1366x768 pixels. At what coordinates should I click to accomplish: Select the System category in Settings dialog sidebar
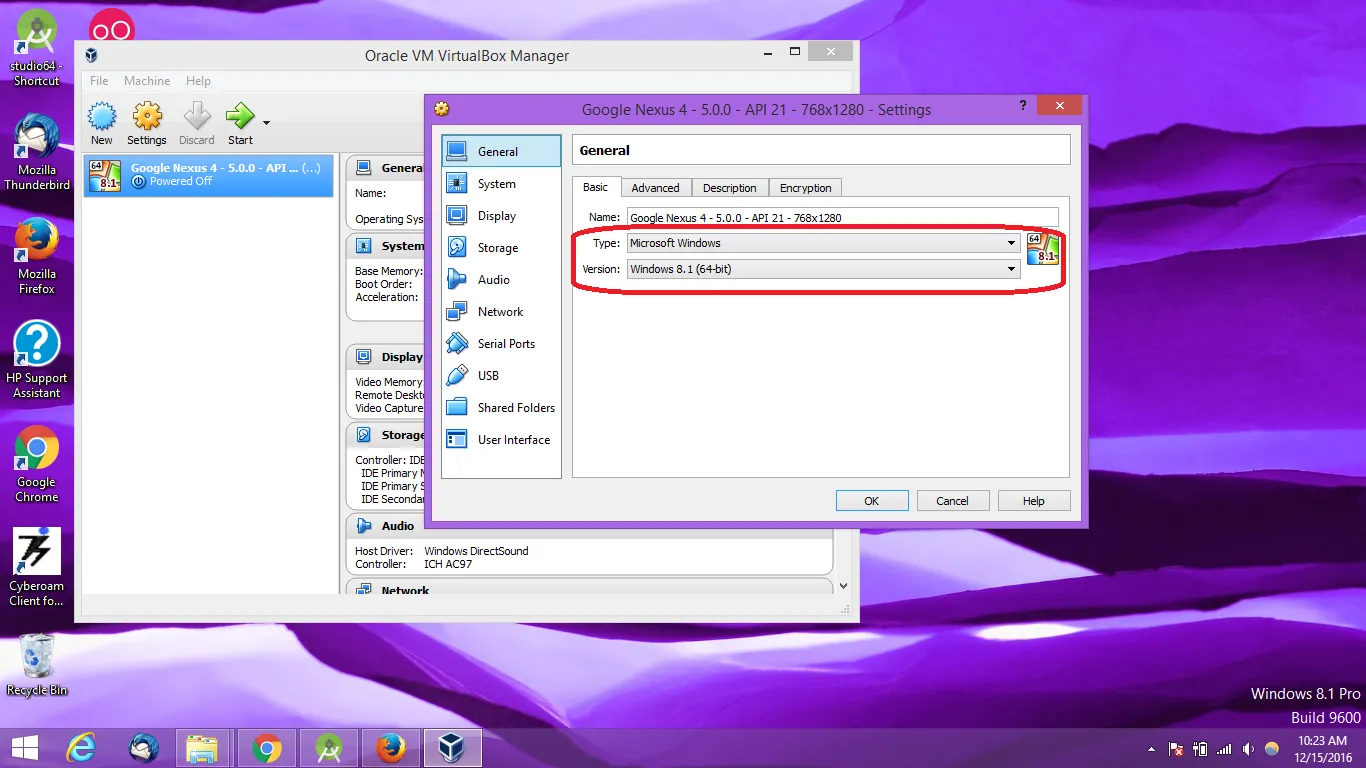tap(501, 183)
